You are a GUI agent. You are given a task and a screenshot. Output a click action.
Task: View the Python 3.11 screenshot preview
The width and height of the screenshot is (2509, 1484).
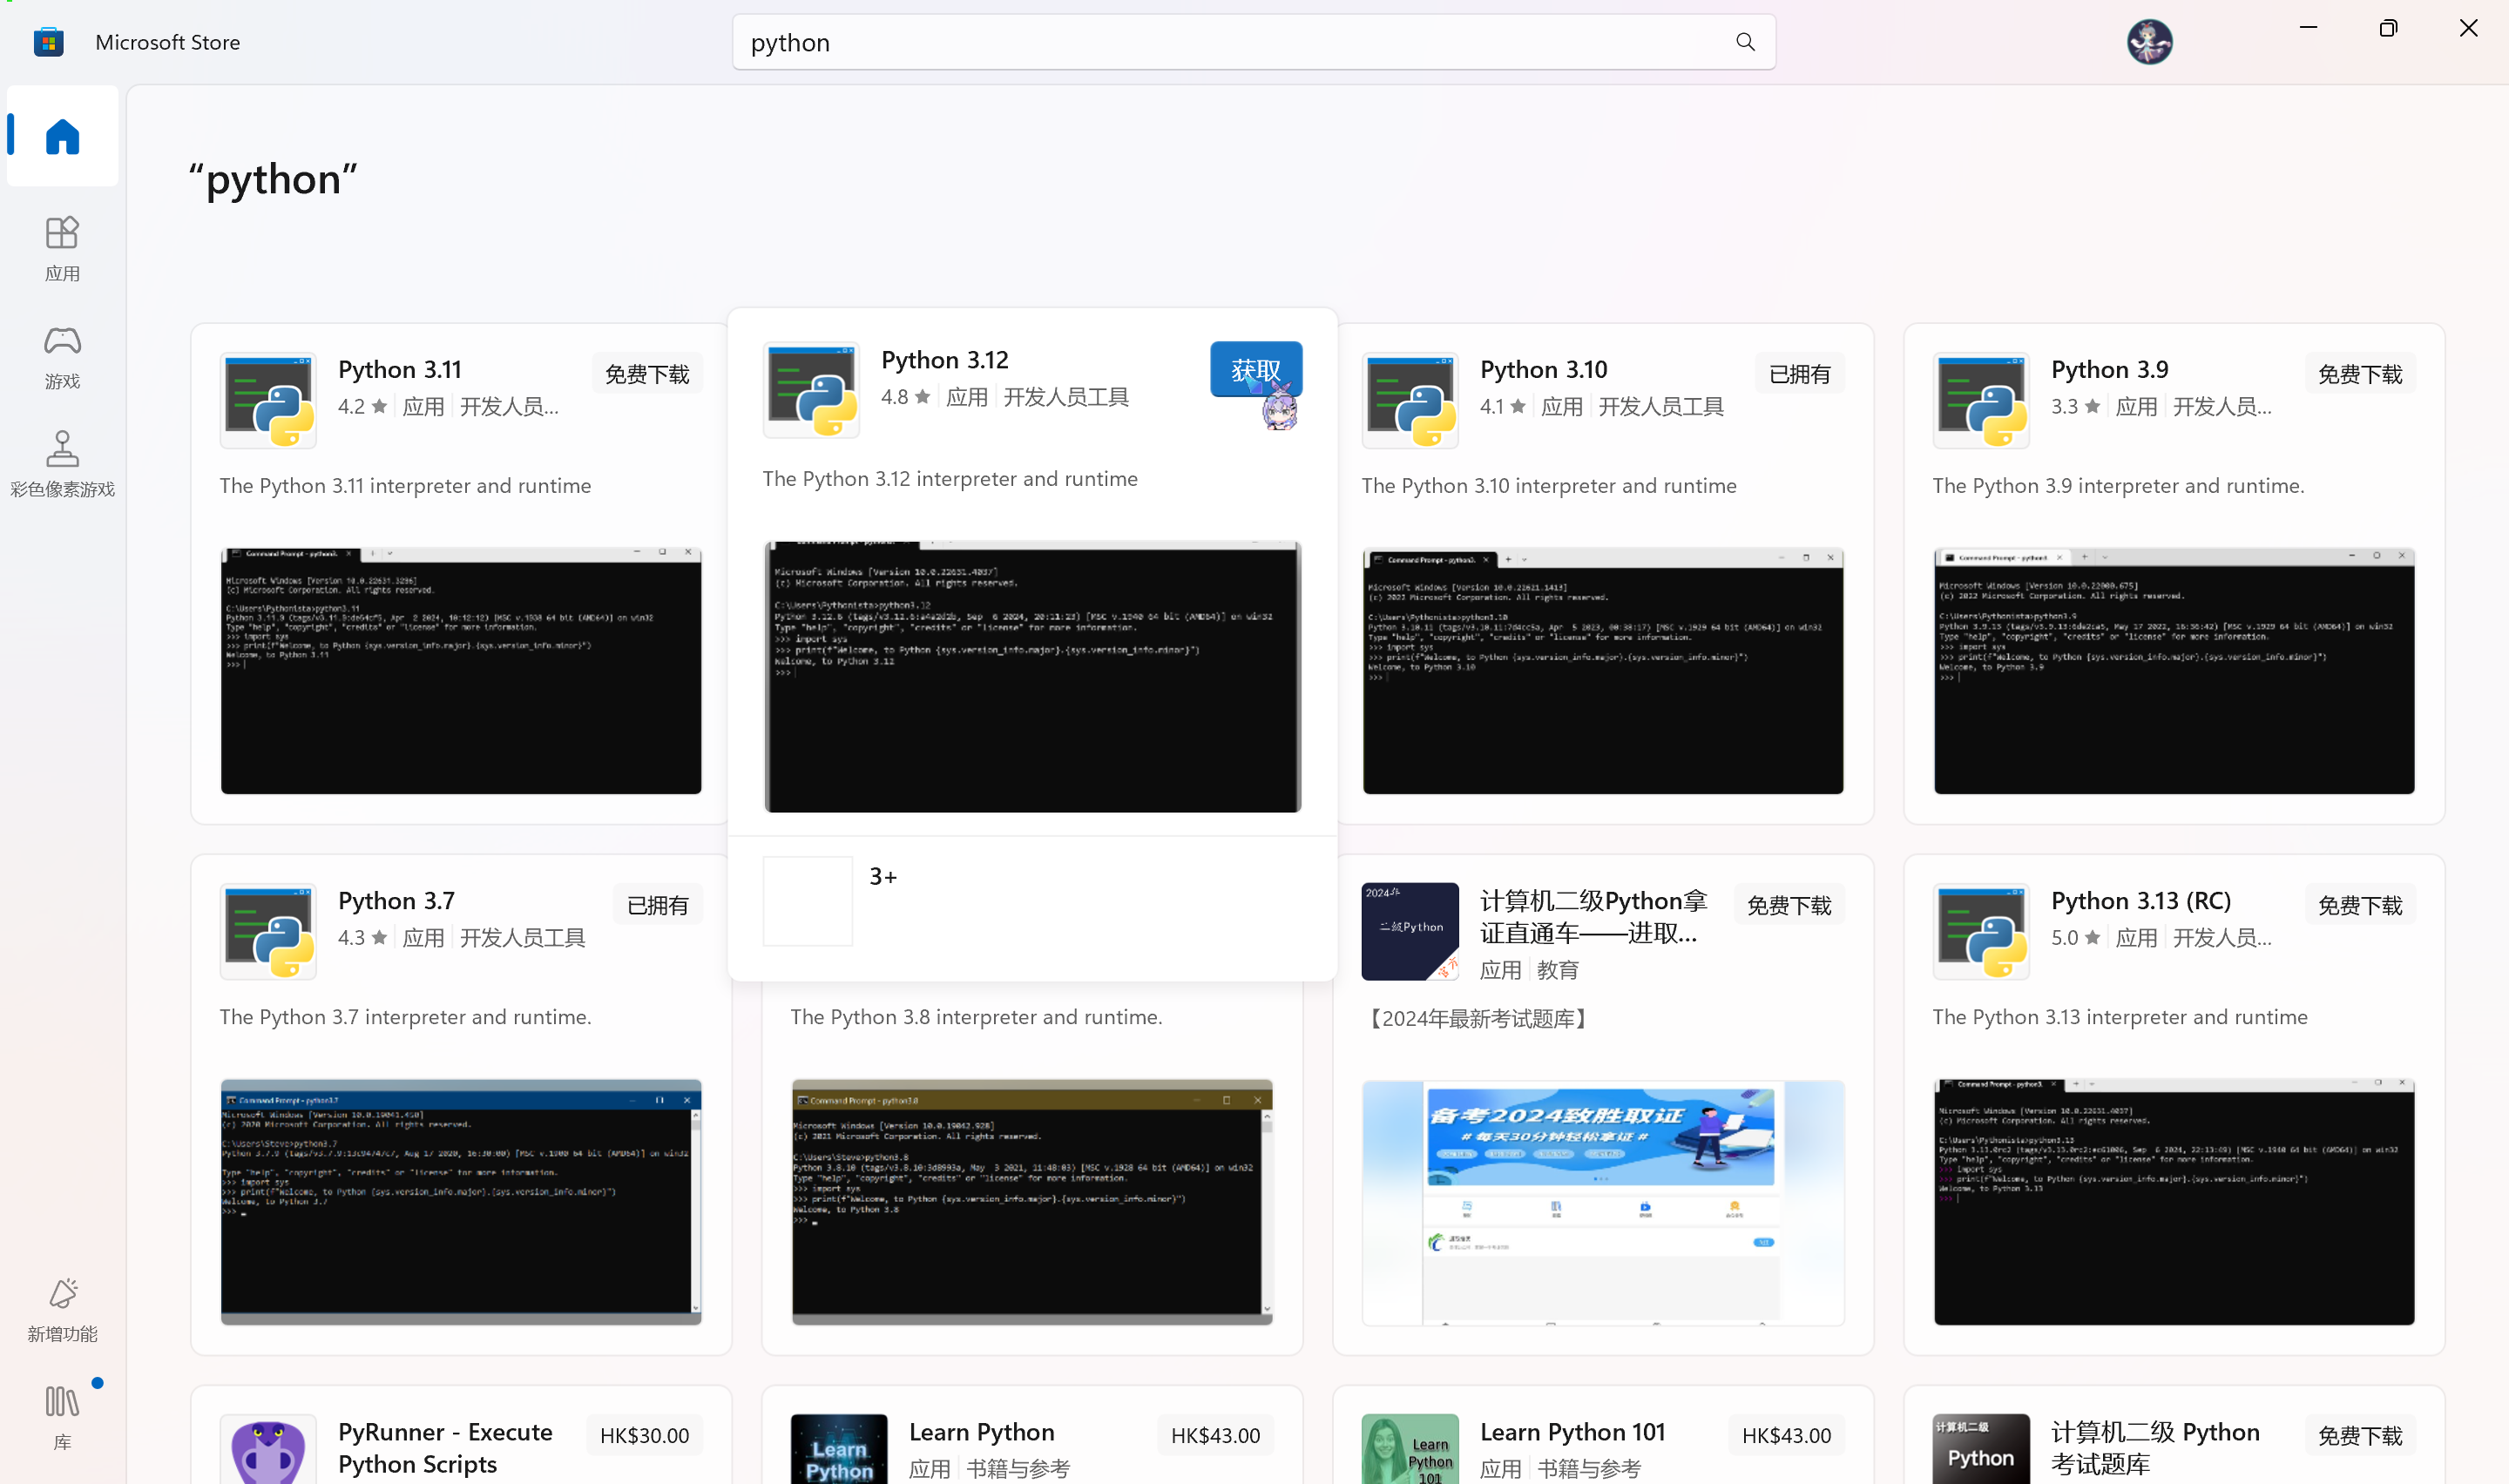pyautogui.click(x=460, y=670)
